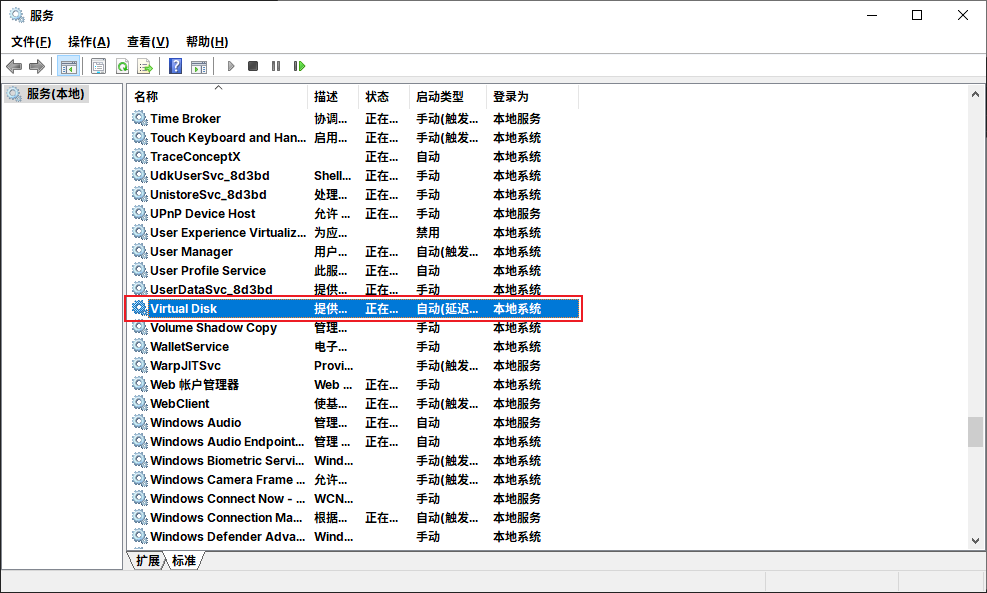Refresh the services list with the toolbar icon
Image resolution: width=987 pixels, height=593 pixels.
coord(122,66)
